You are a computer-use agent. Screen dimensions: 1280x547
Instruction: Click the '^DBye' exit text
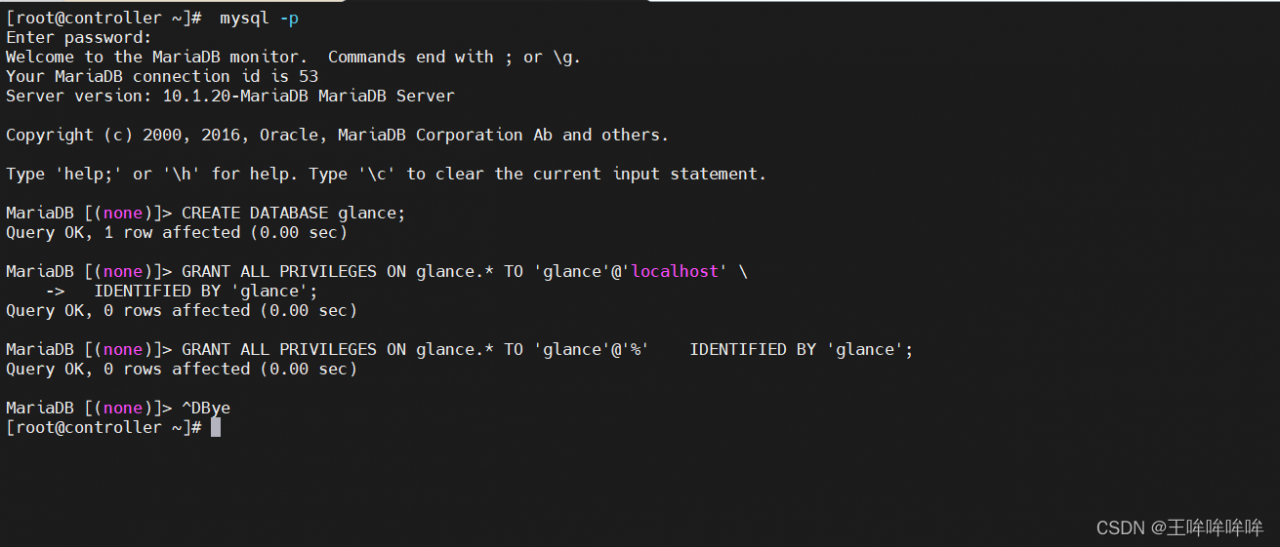pyautogui.click(x=206, y=408)
